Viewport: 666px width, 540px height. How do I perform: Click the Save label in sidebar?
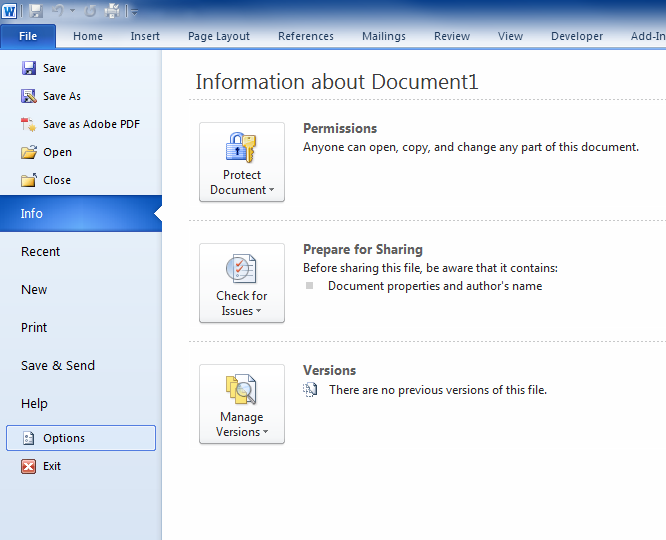click(x=54, y=68)
